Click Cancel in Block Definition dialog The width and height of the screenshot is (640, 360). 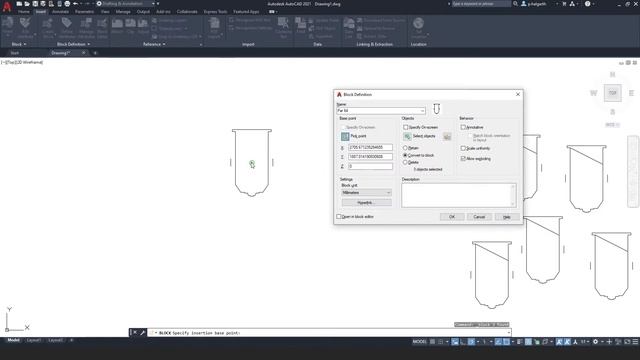pyautogui.click(x=479, y=217)
